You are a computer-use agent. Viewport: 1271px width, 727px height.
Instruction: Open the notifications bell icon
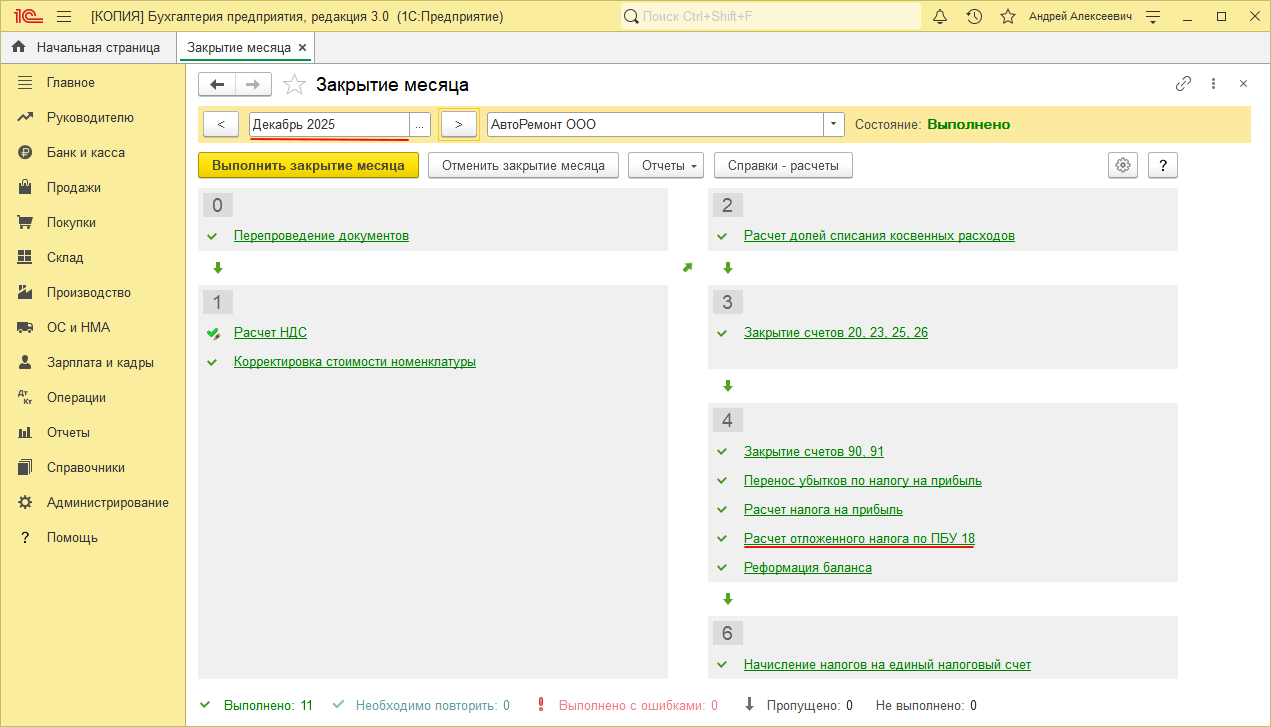pyautogui.click(x=940, y=17)
